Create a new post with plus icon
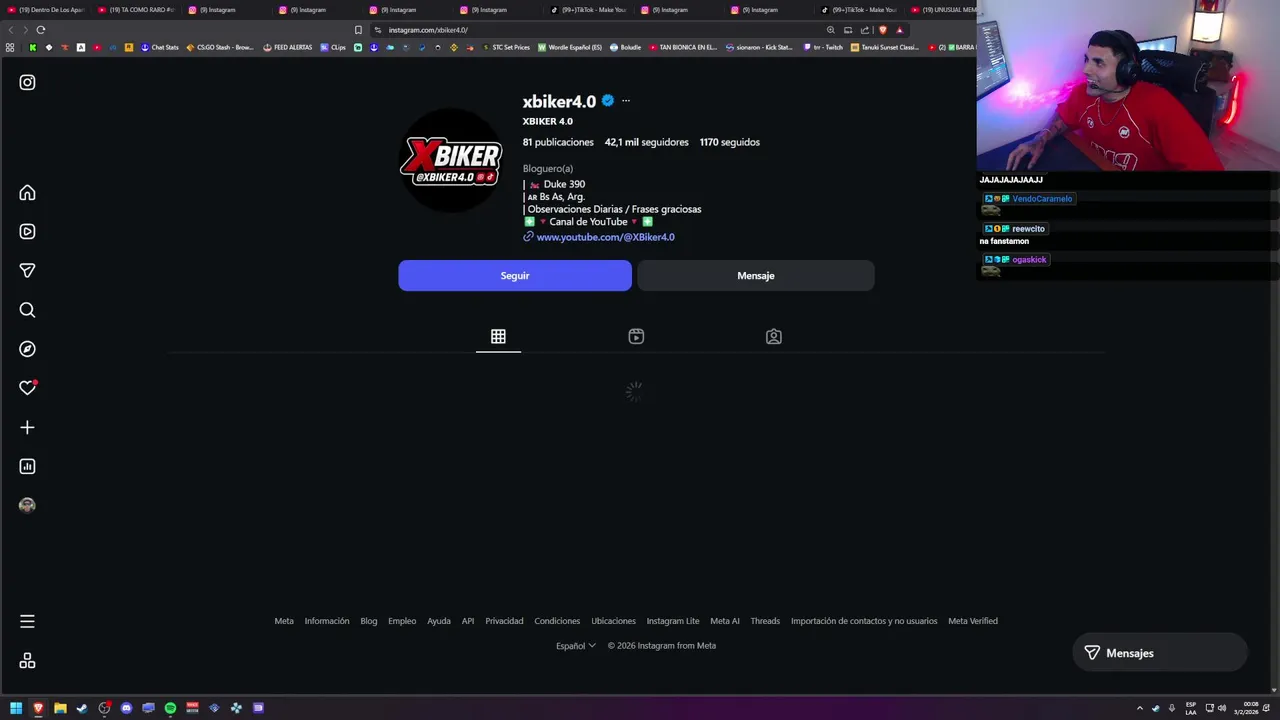 (x=27, y=427)
